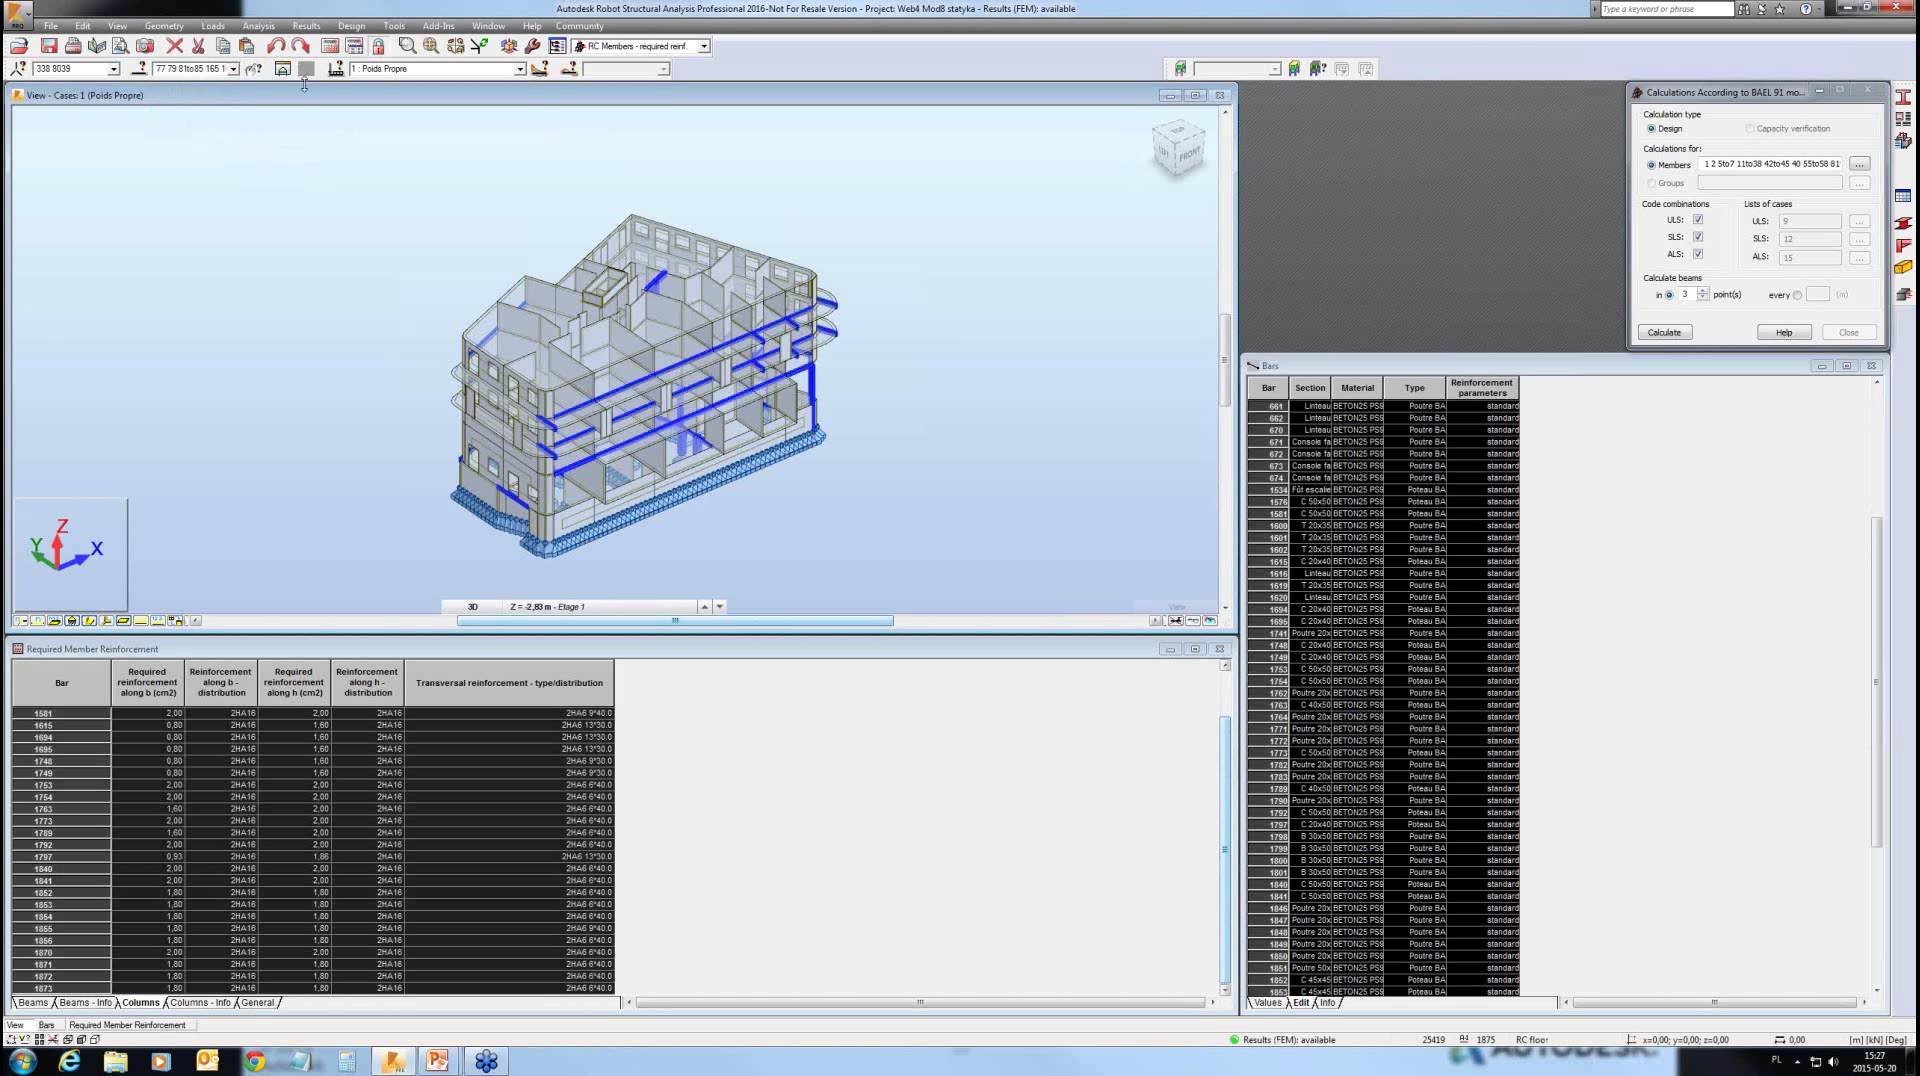Click the Calculate button in BAEL 91 dialog
The height and width of the screenshot is (1076, 1920).
pos(1665,332)
